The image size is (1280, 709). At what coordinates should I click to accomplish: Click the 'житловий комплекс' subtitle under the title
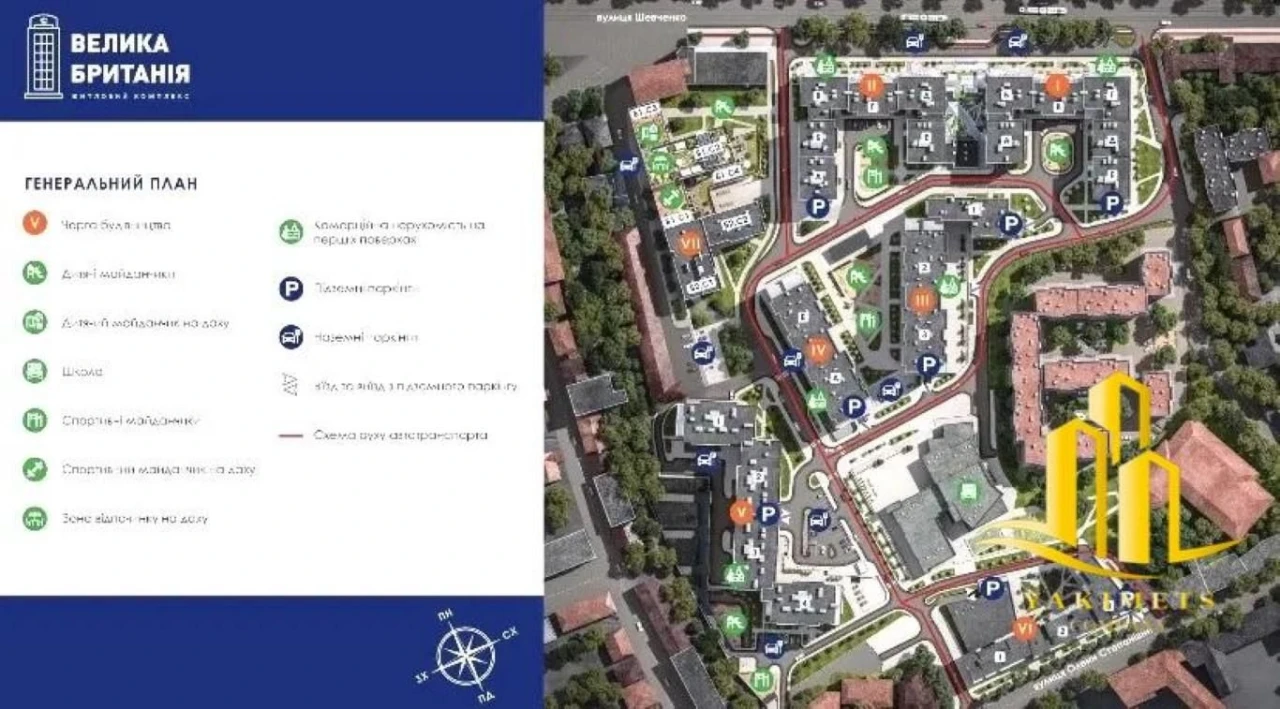click(130, 95)
